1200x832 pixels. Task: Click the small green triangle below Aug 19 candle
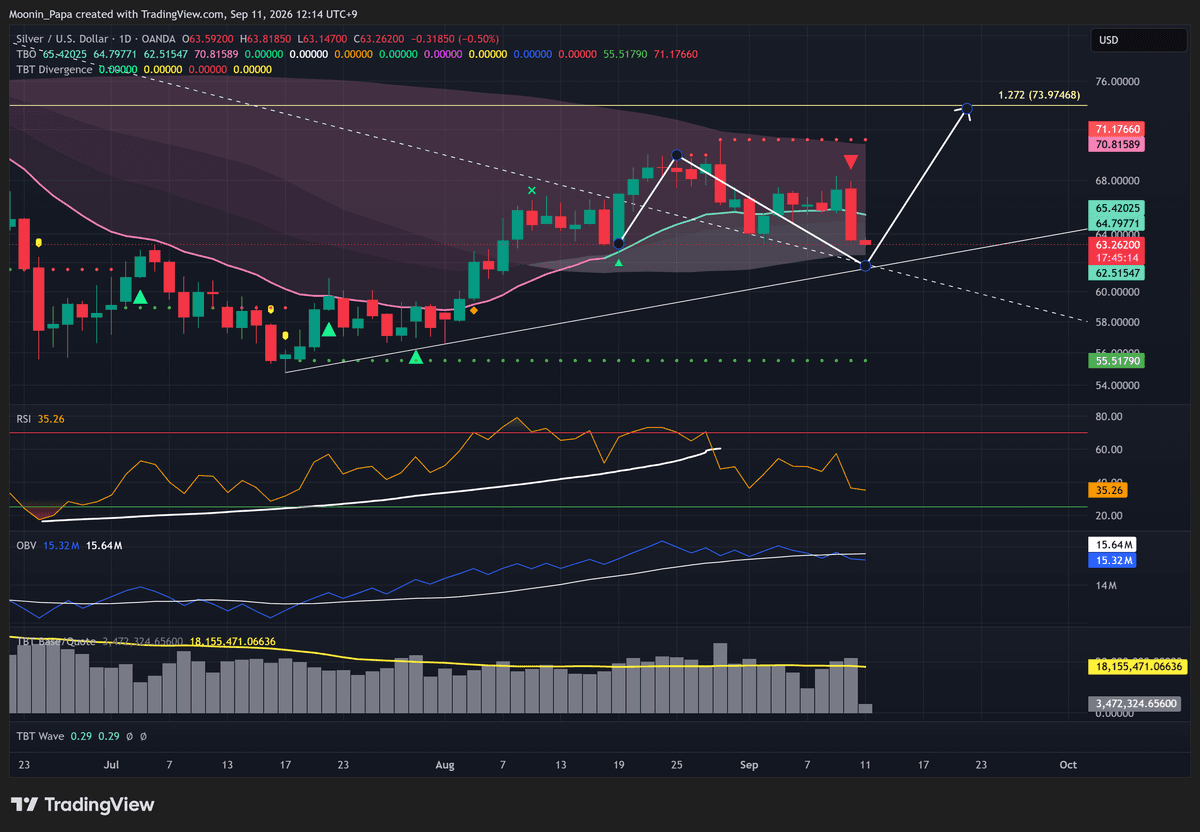pos(619,262)
